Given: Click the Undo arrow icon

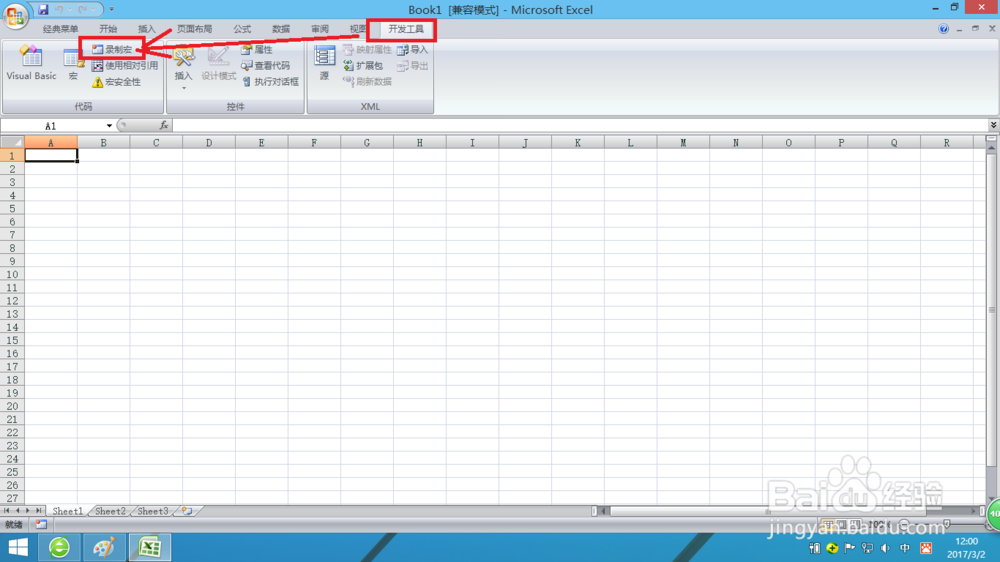Looking at the screenshot, I should 59,9.
